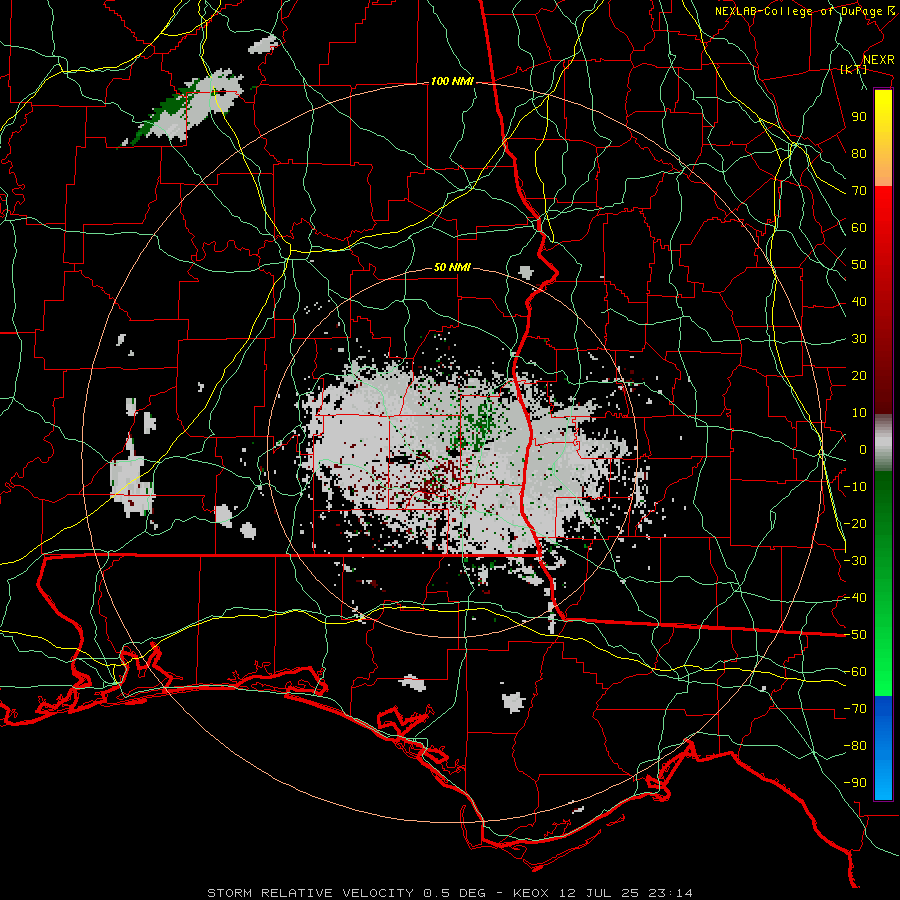900x900 pixels.
Task: Select the positive 40 knot scale label
Action: [859, 302]
